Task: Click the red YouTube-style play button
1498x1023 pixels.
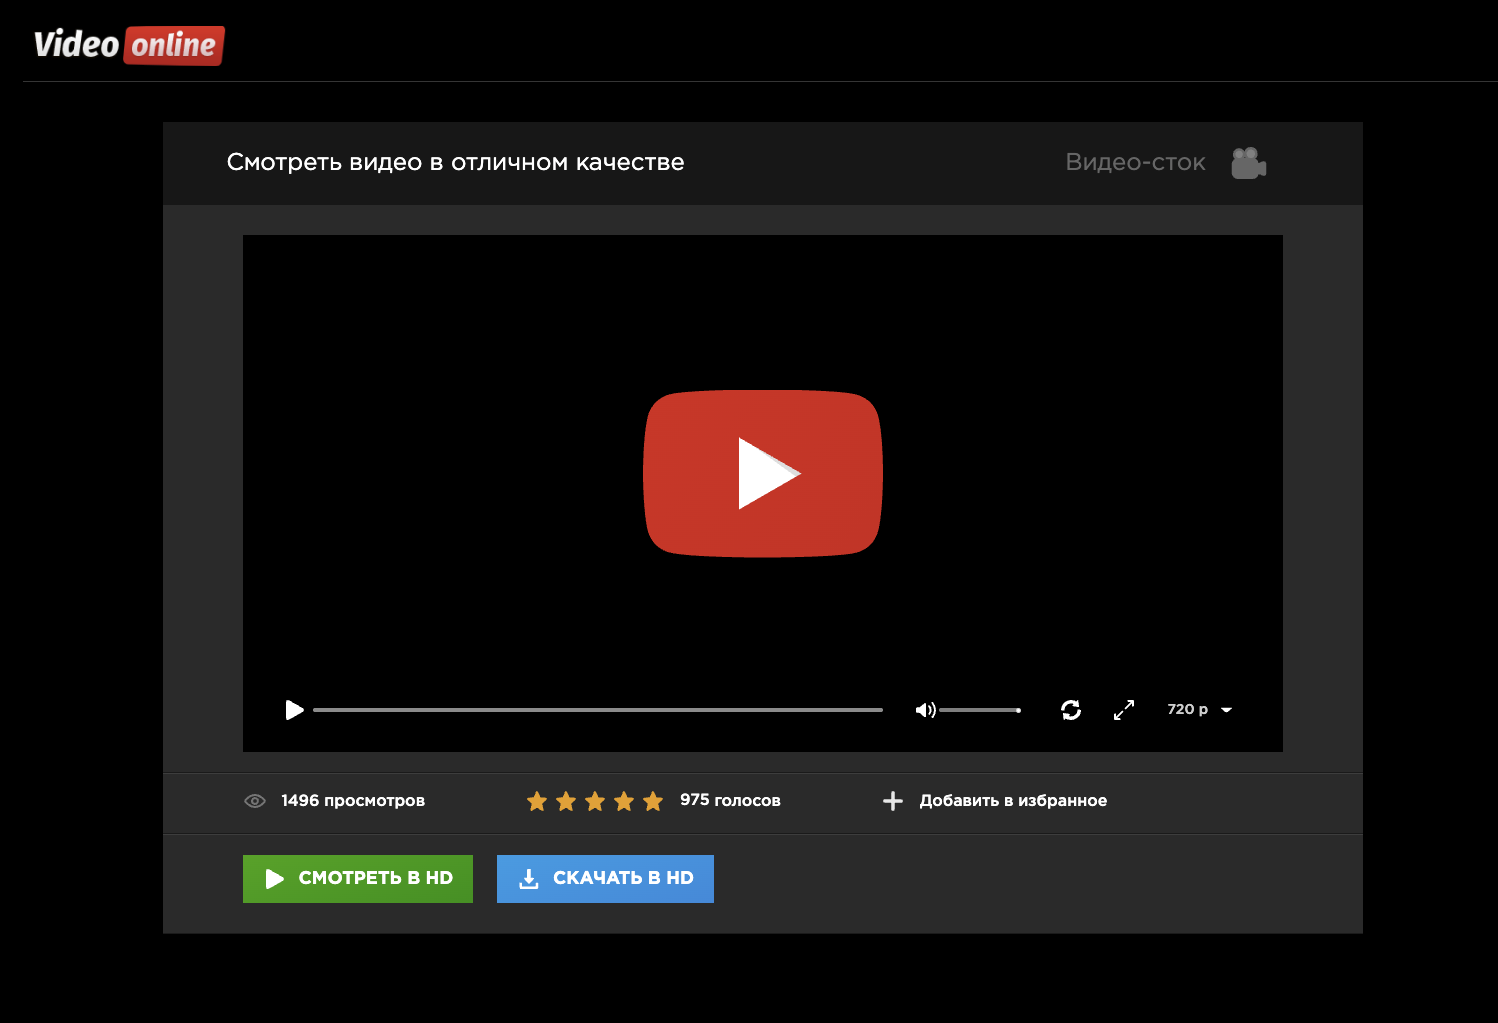Action: tap(763, 473)
